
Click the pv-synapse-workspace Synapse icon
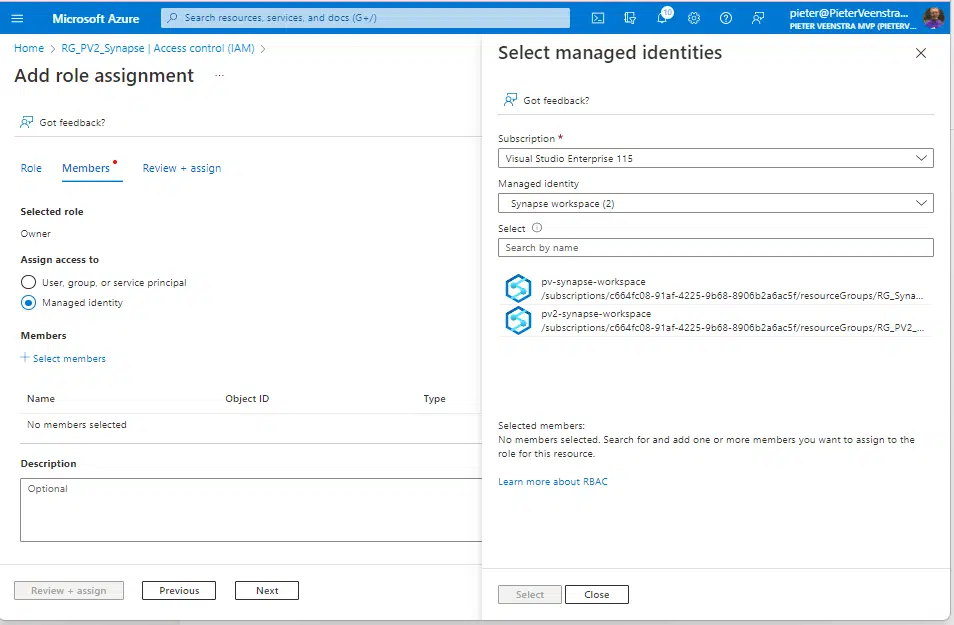pyautogui.click(x=518, y=288)
